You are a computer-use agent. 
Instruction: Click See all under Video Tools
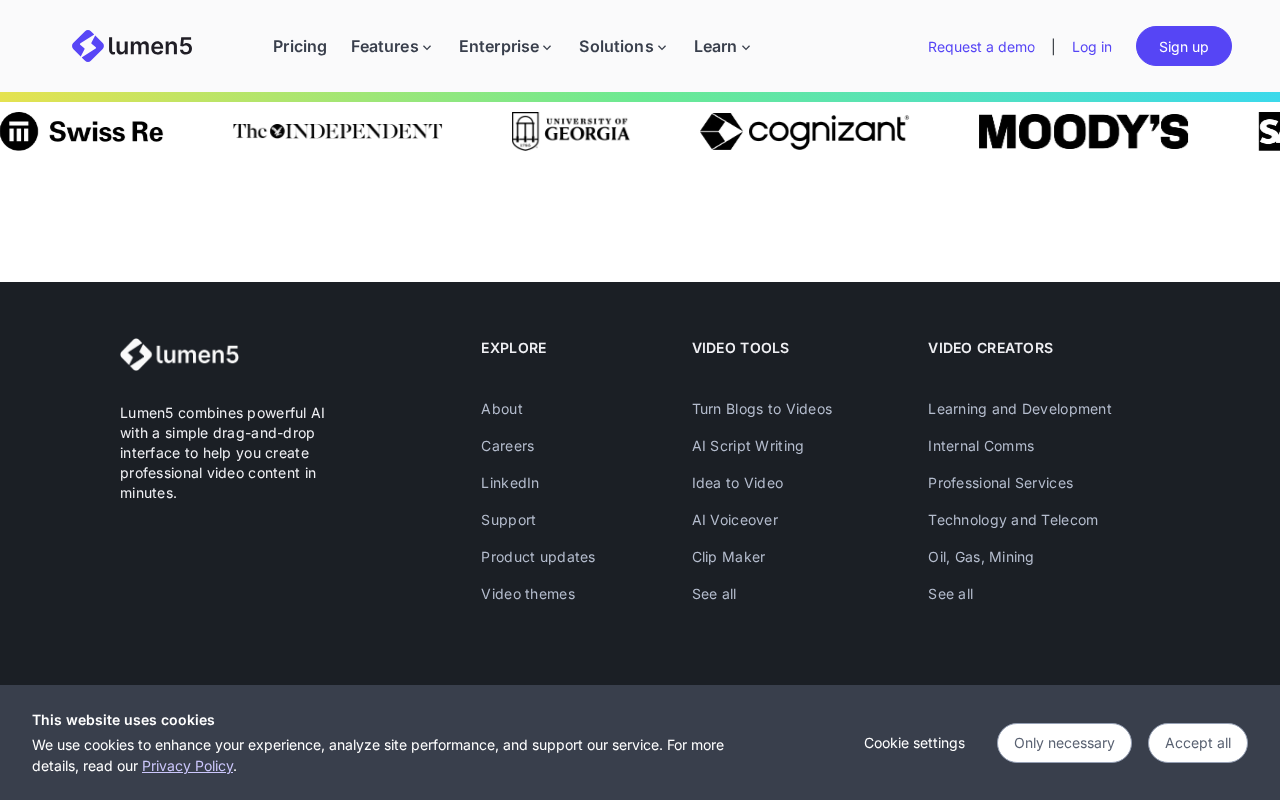pyautogui.click(x=714, y=594)
